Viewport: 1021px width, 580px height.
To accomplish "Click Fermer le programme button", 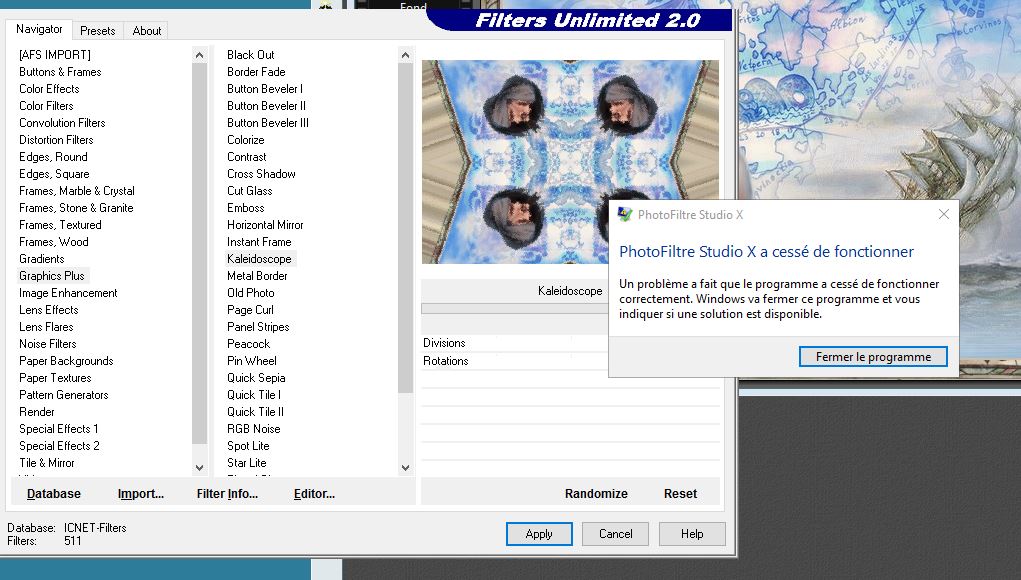I will pos(873,357).
